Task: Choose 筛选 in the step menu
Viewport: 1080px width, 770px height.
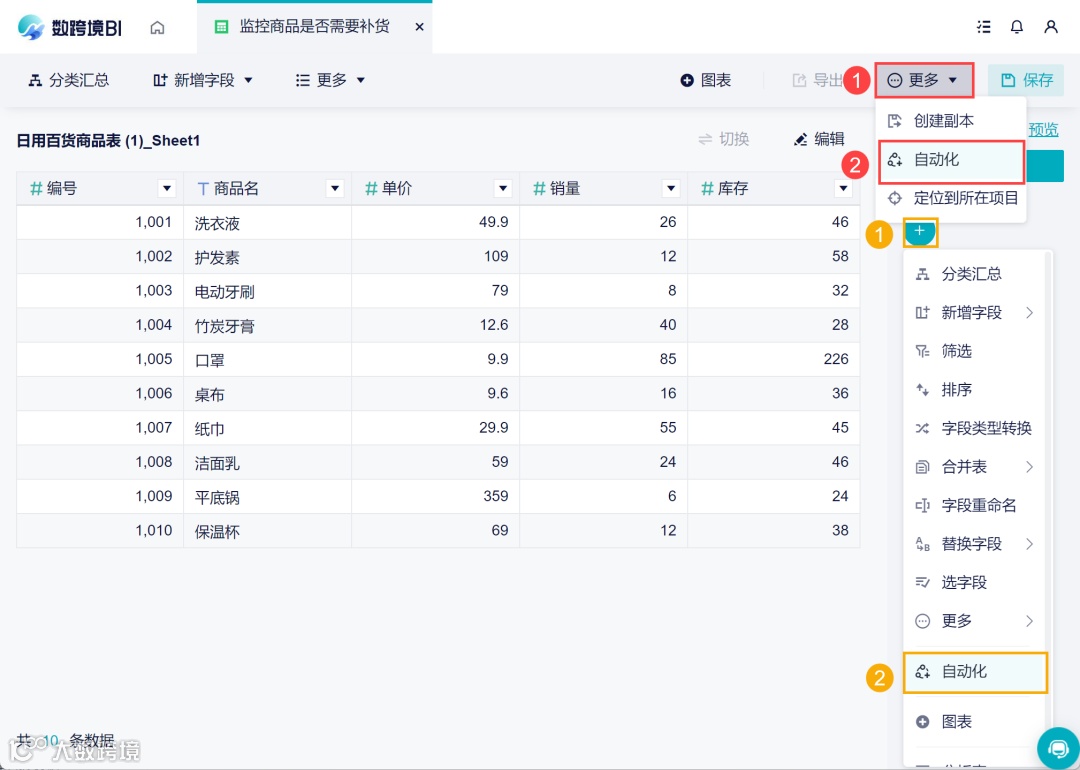Action: [x=975, y=351]
